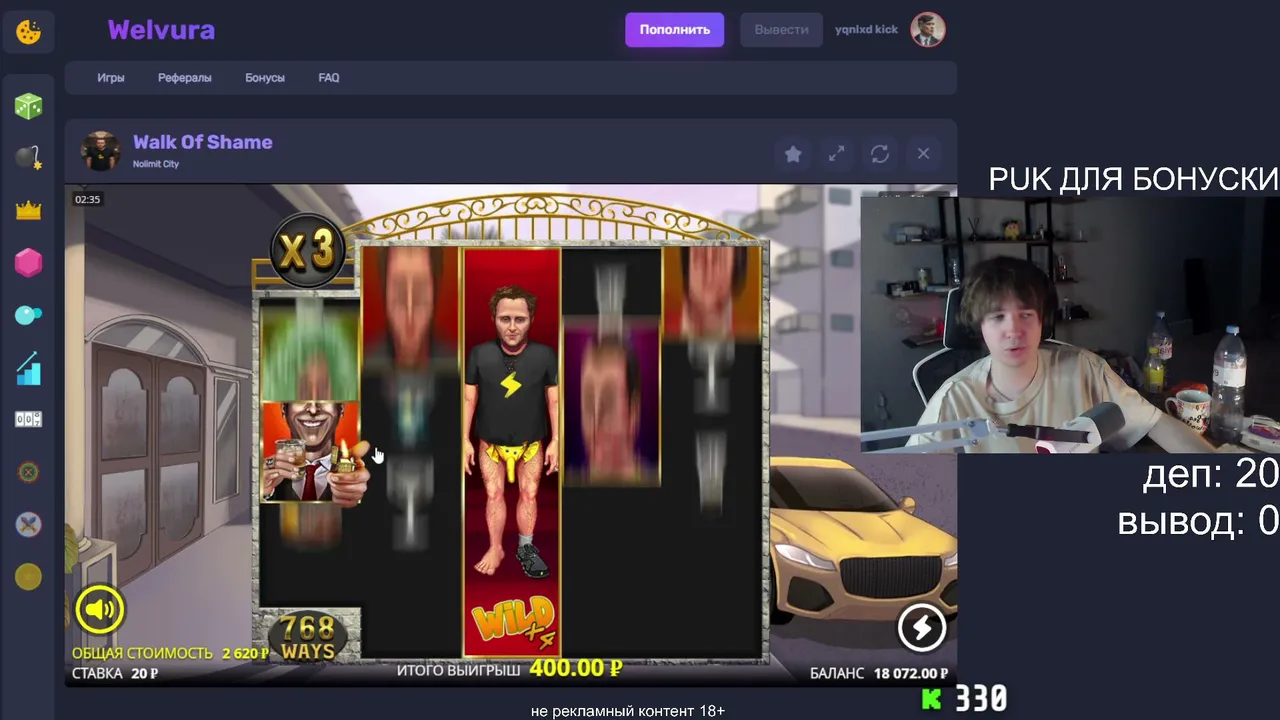Click the 02:35 session timer

[x=88, y=199]
